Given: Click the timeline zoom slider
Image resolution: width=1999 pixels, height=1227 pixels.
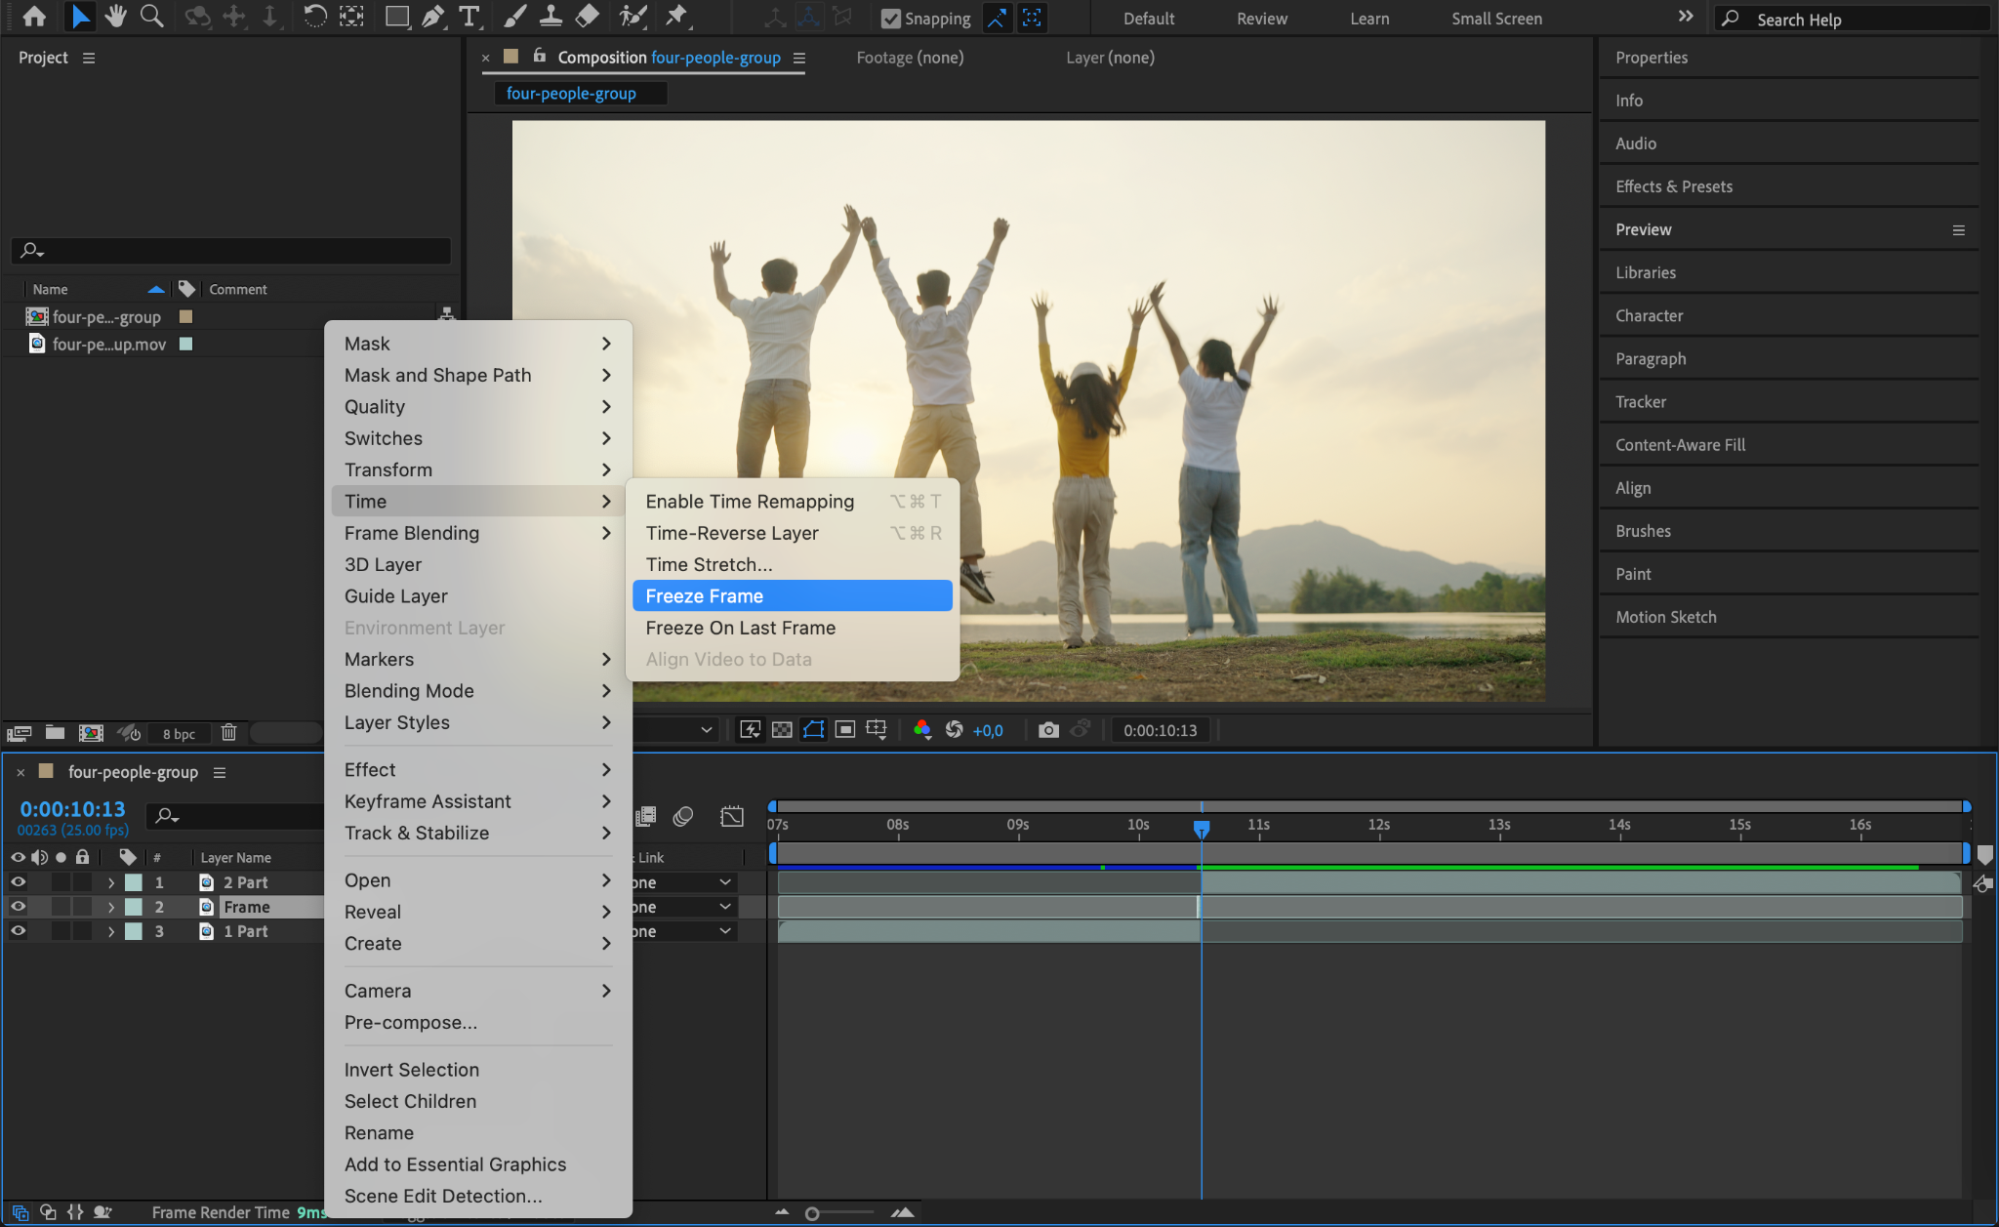Looking at the screenshot, I should tap(812, 1213).
